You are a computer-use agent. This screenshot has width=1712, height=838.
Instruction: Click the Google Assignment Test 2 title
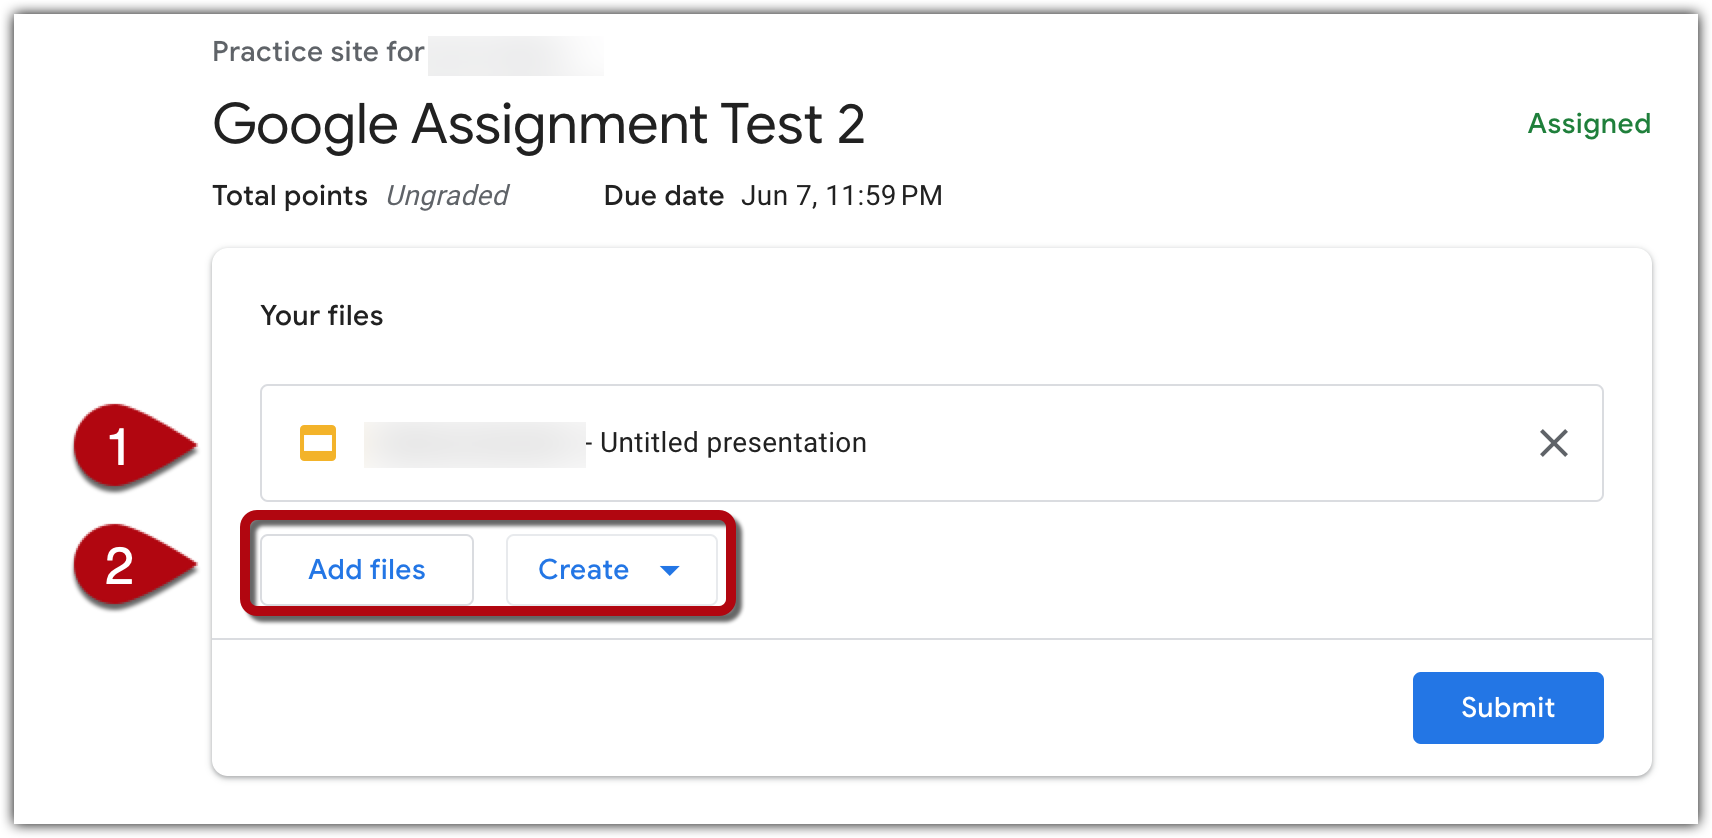(539, 124)
